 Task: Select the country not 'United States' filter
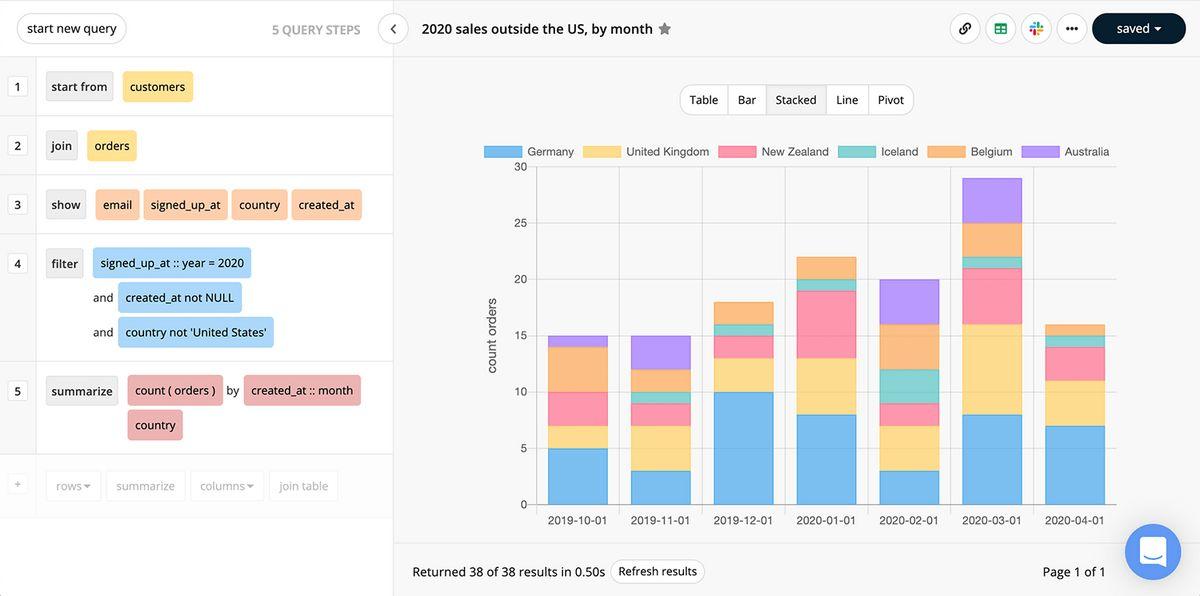point(196,332)
